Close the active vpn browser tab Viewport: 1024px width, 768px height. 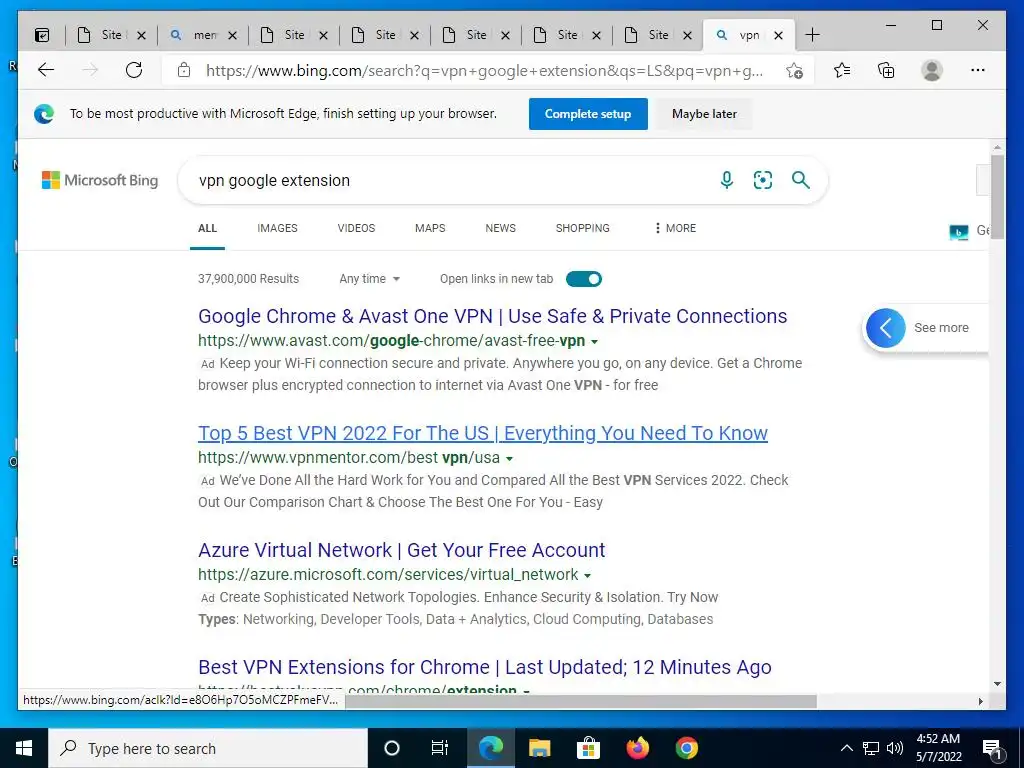coord(778,35)
